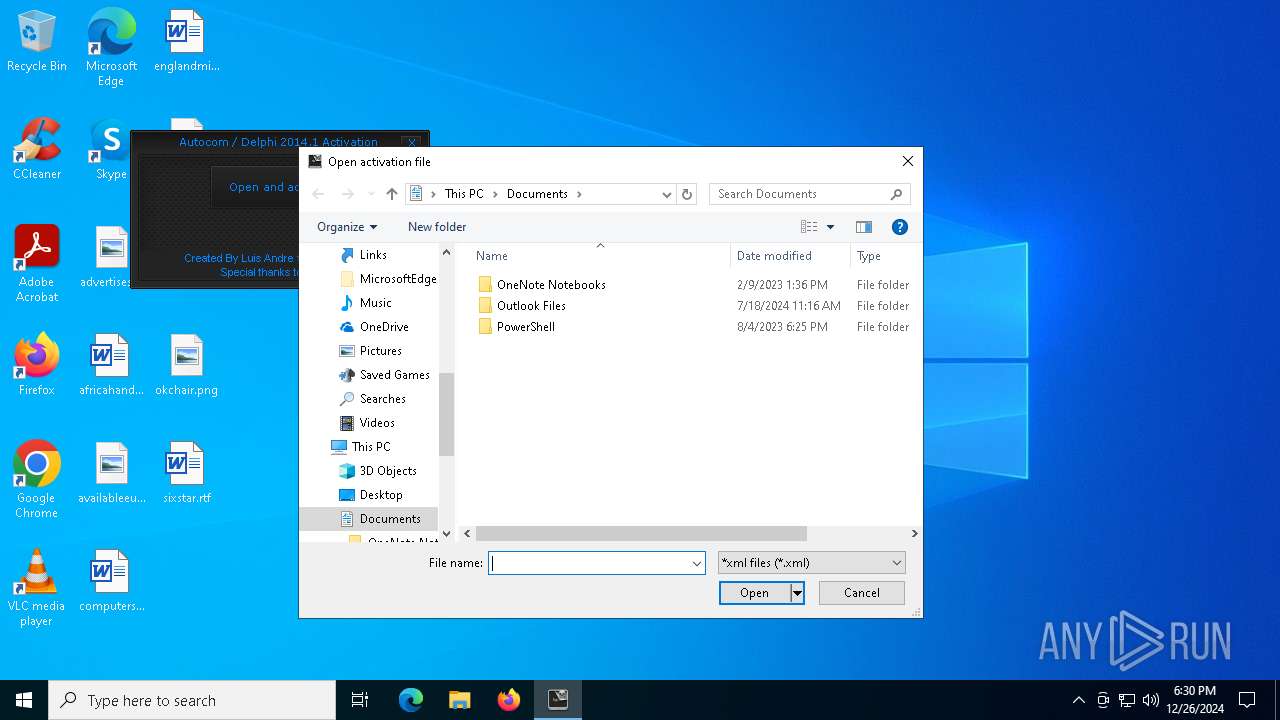Launch Microsoft Edge from desktop shortcut
The height and width of the screenshot is (720, 1280).
pyautogui.click(x=111, y=47)
